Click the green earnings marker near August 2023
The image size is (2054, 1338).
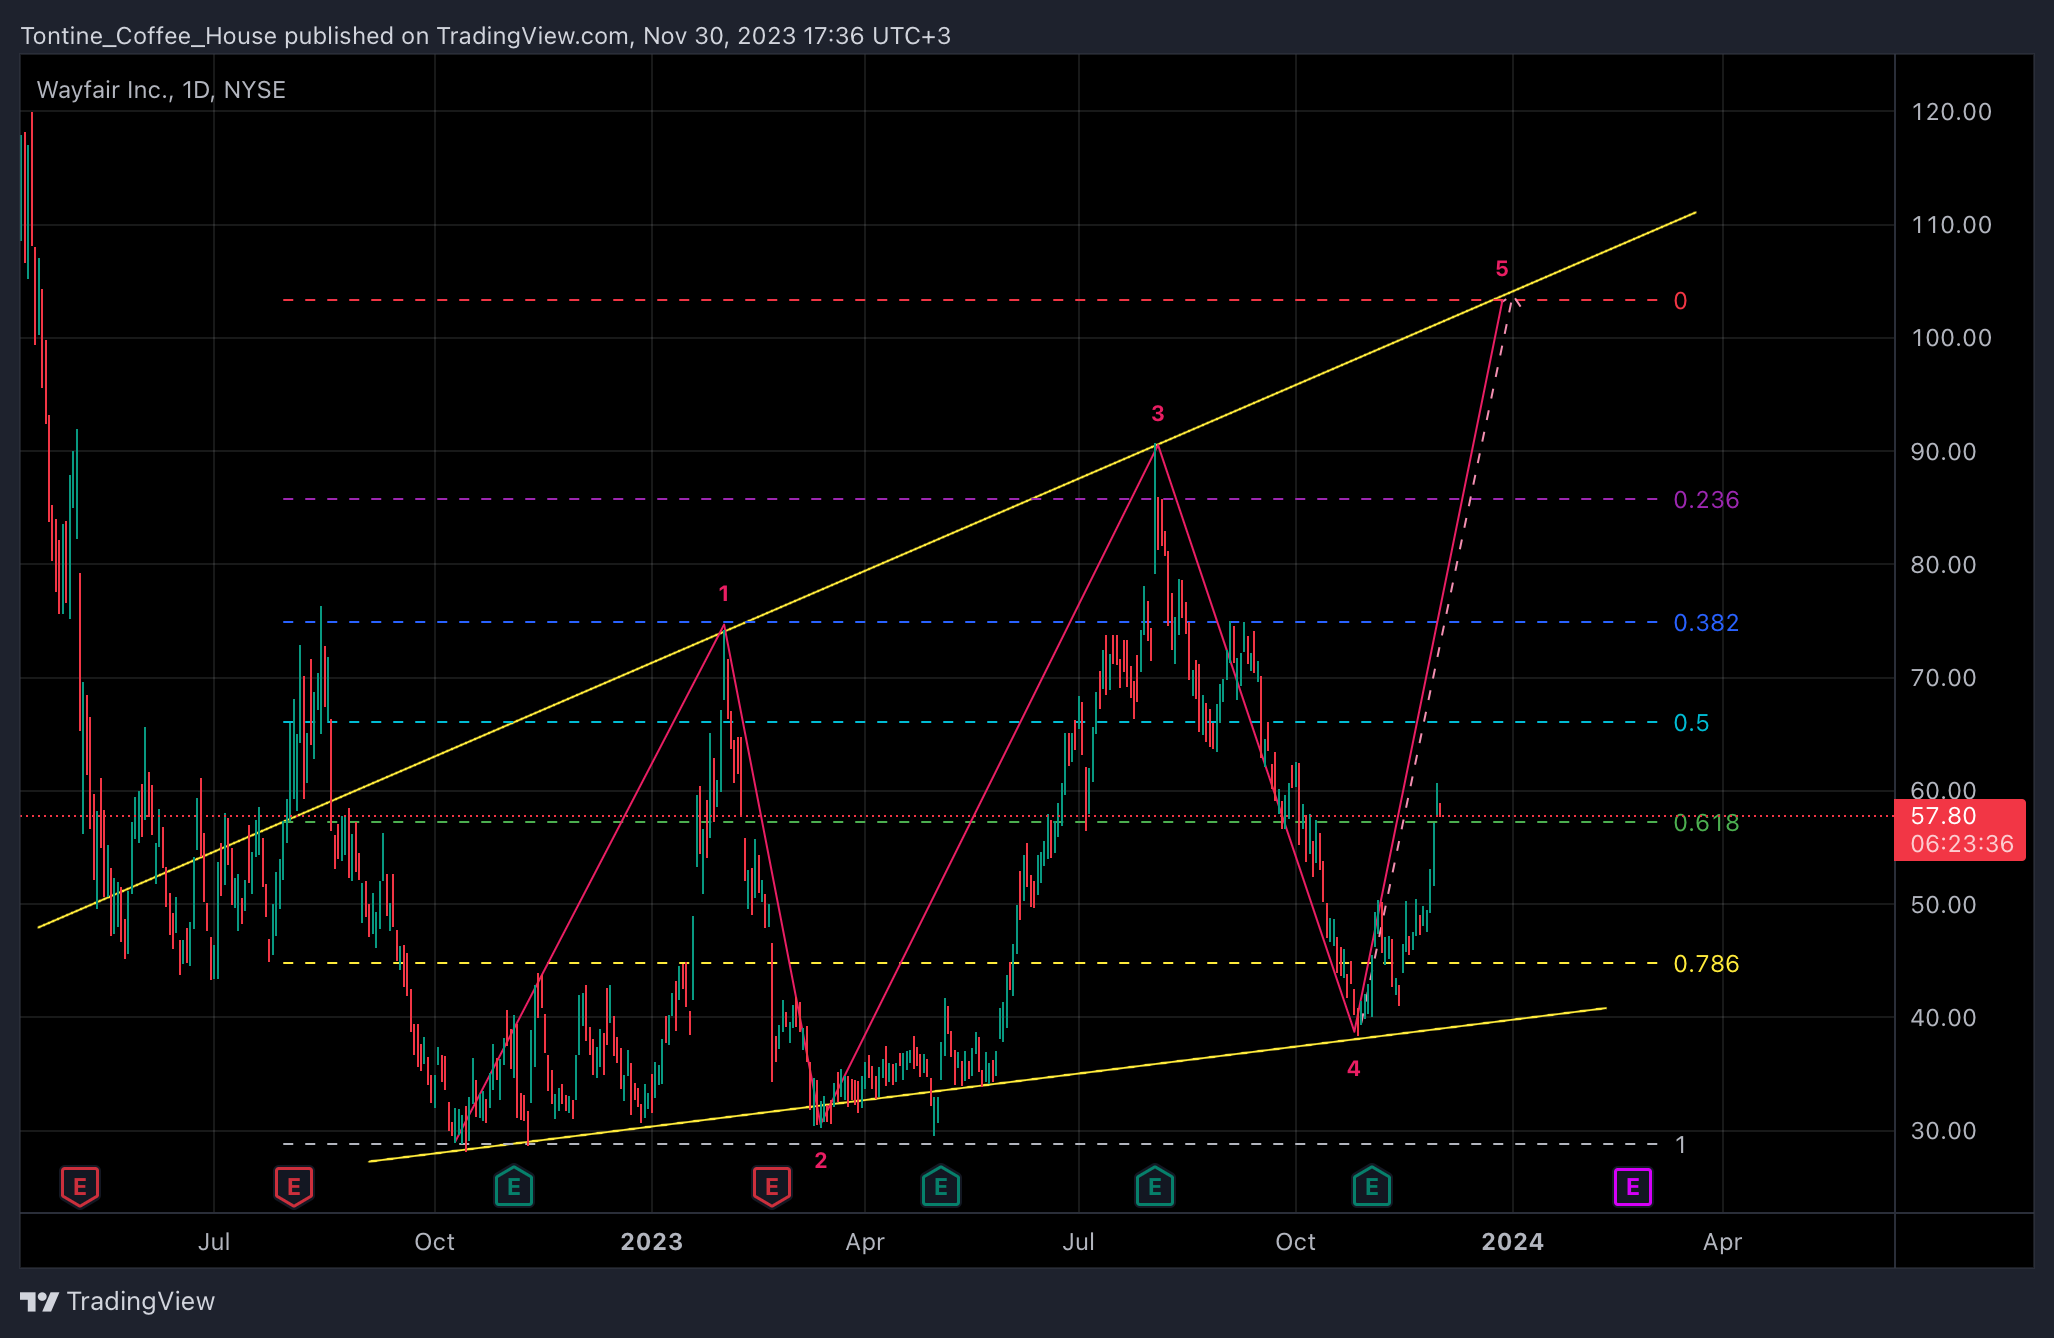[1155, 1187]
